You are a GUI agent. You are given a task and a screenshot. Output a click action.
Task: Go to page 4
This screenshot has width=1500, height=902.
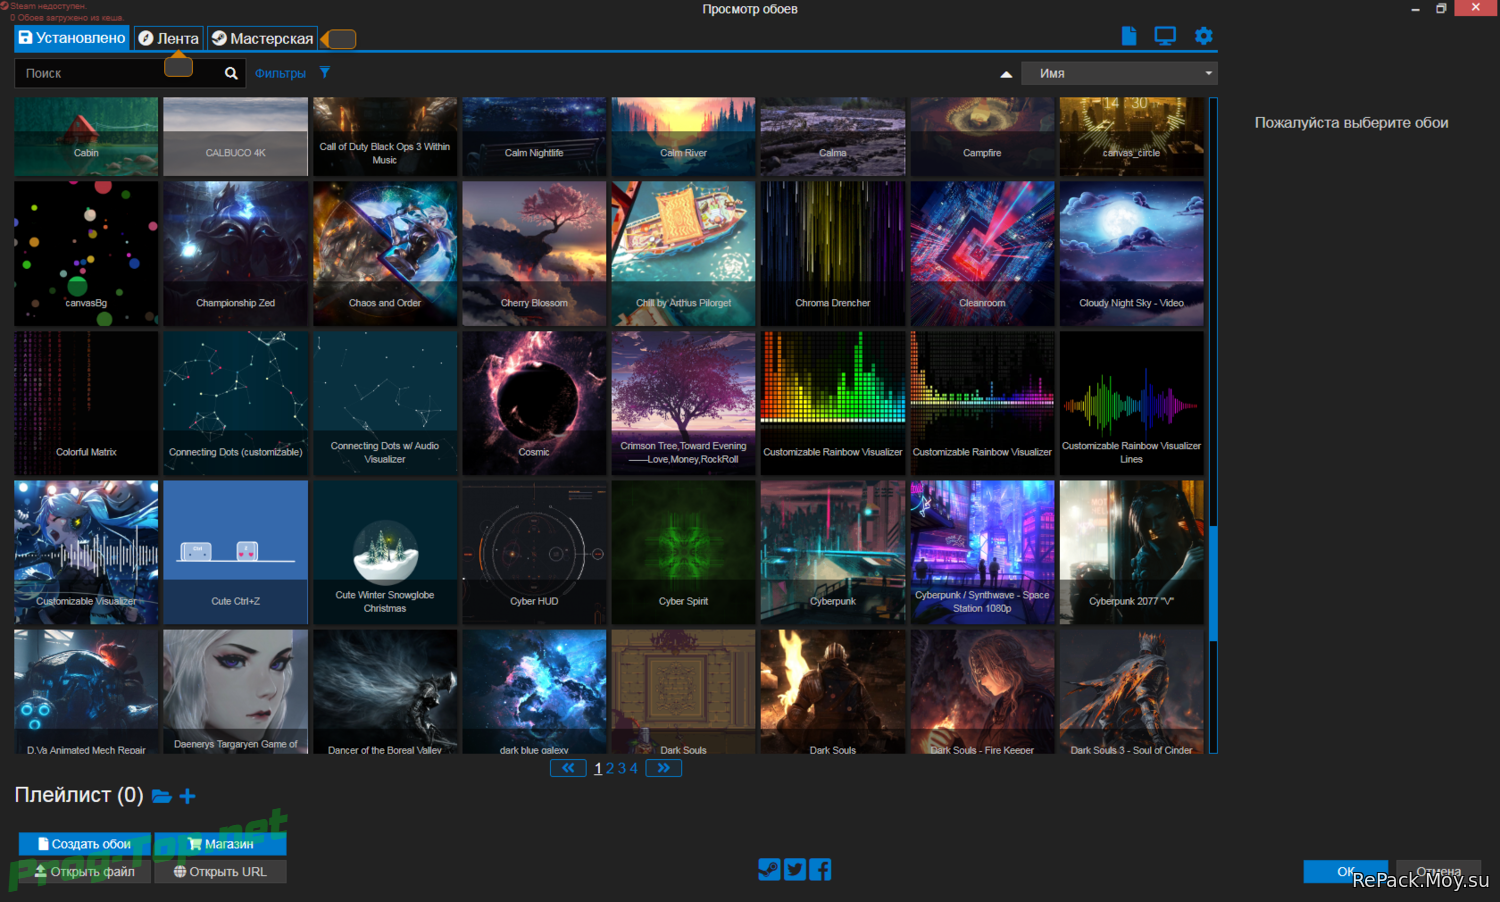click(x=633, y=768)
